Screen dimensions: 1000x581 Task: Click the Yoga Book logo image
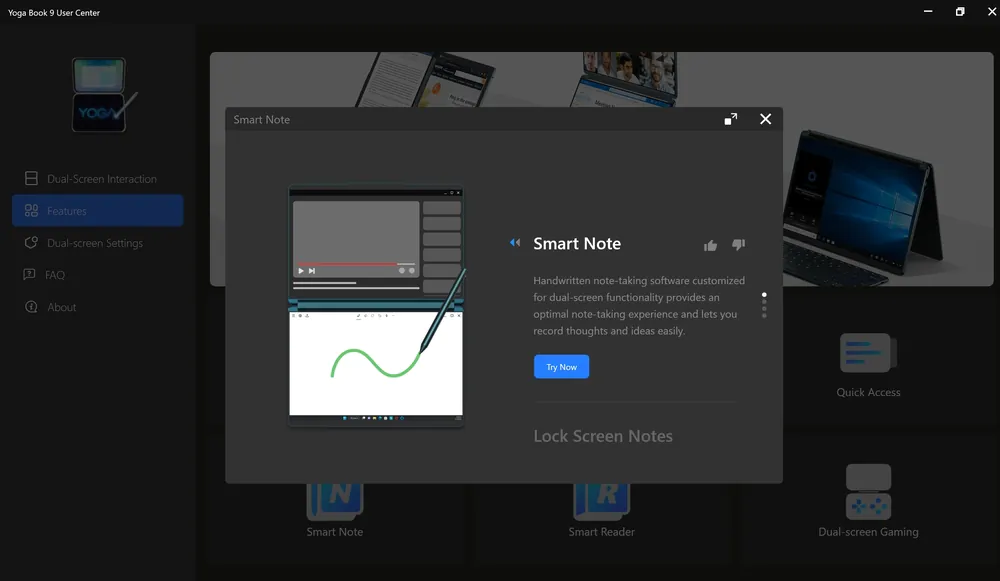(103, 95)
